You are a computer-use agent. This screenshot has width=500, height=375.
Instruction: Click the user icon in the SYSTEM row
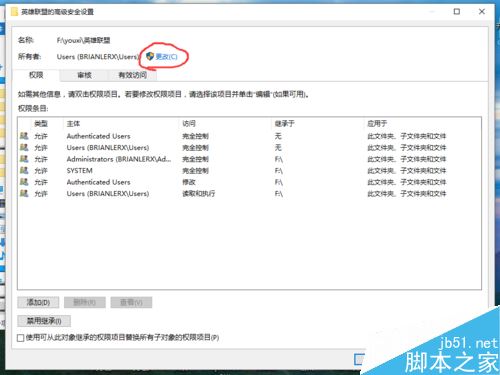24,170
